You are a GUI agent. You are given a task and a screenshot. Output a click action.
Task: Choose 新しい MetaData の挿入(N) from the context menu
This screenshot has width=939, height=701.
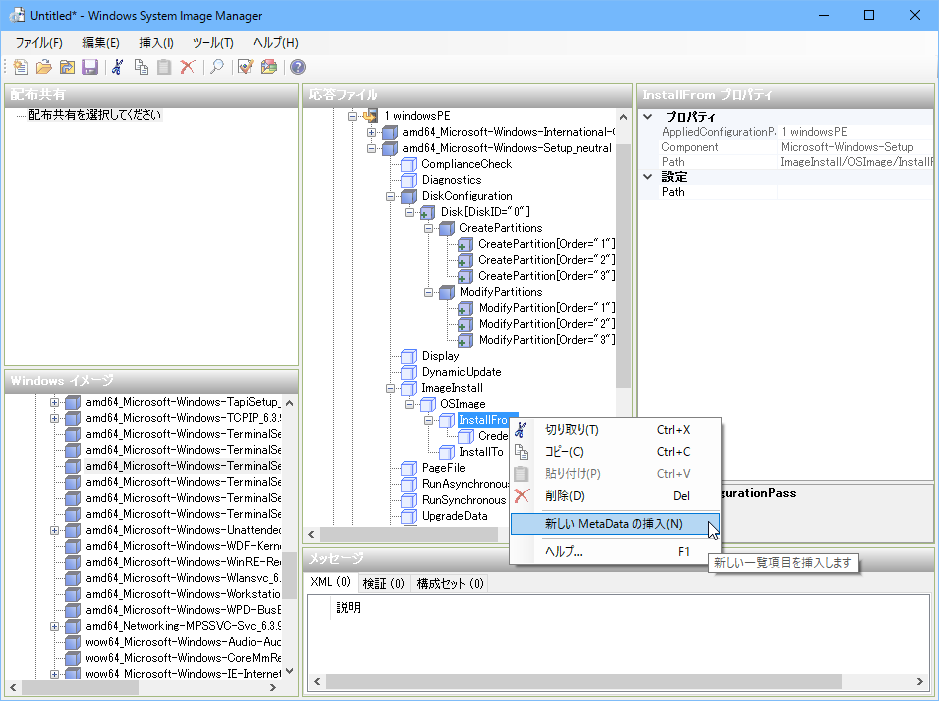[615, 524]
